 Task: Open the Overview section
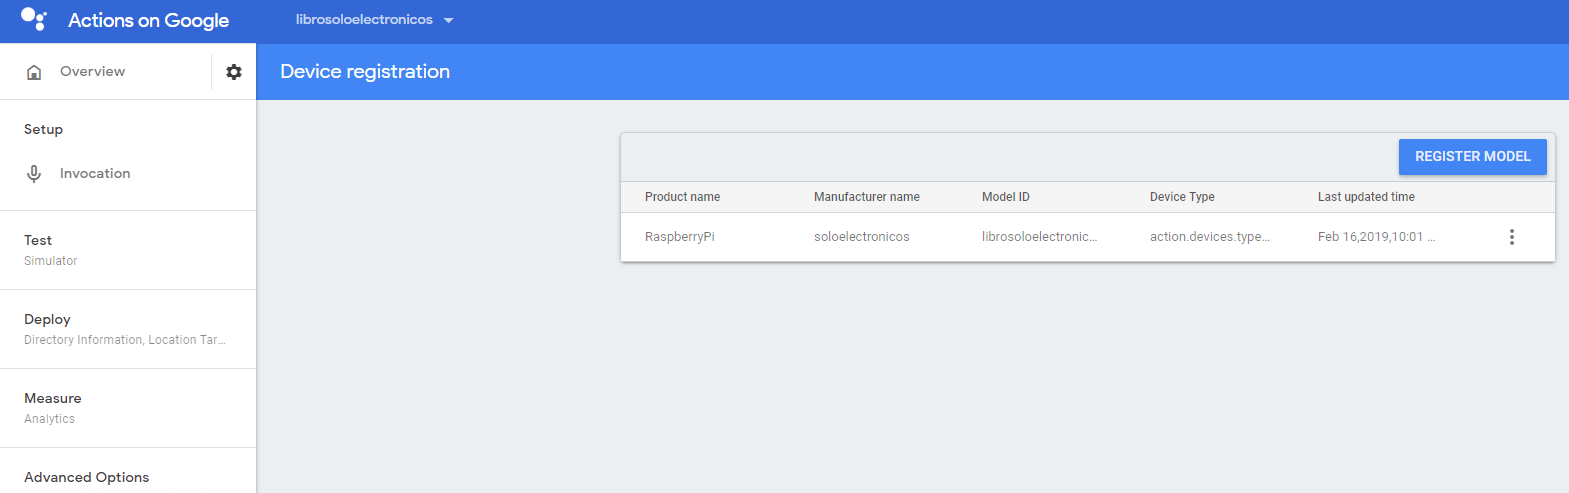[x=92, y=72]
